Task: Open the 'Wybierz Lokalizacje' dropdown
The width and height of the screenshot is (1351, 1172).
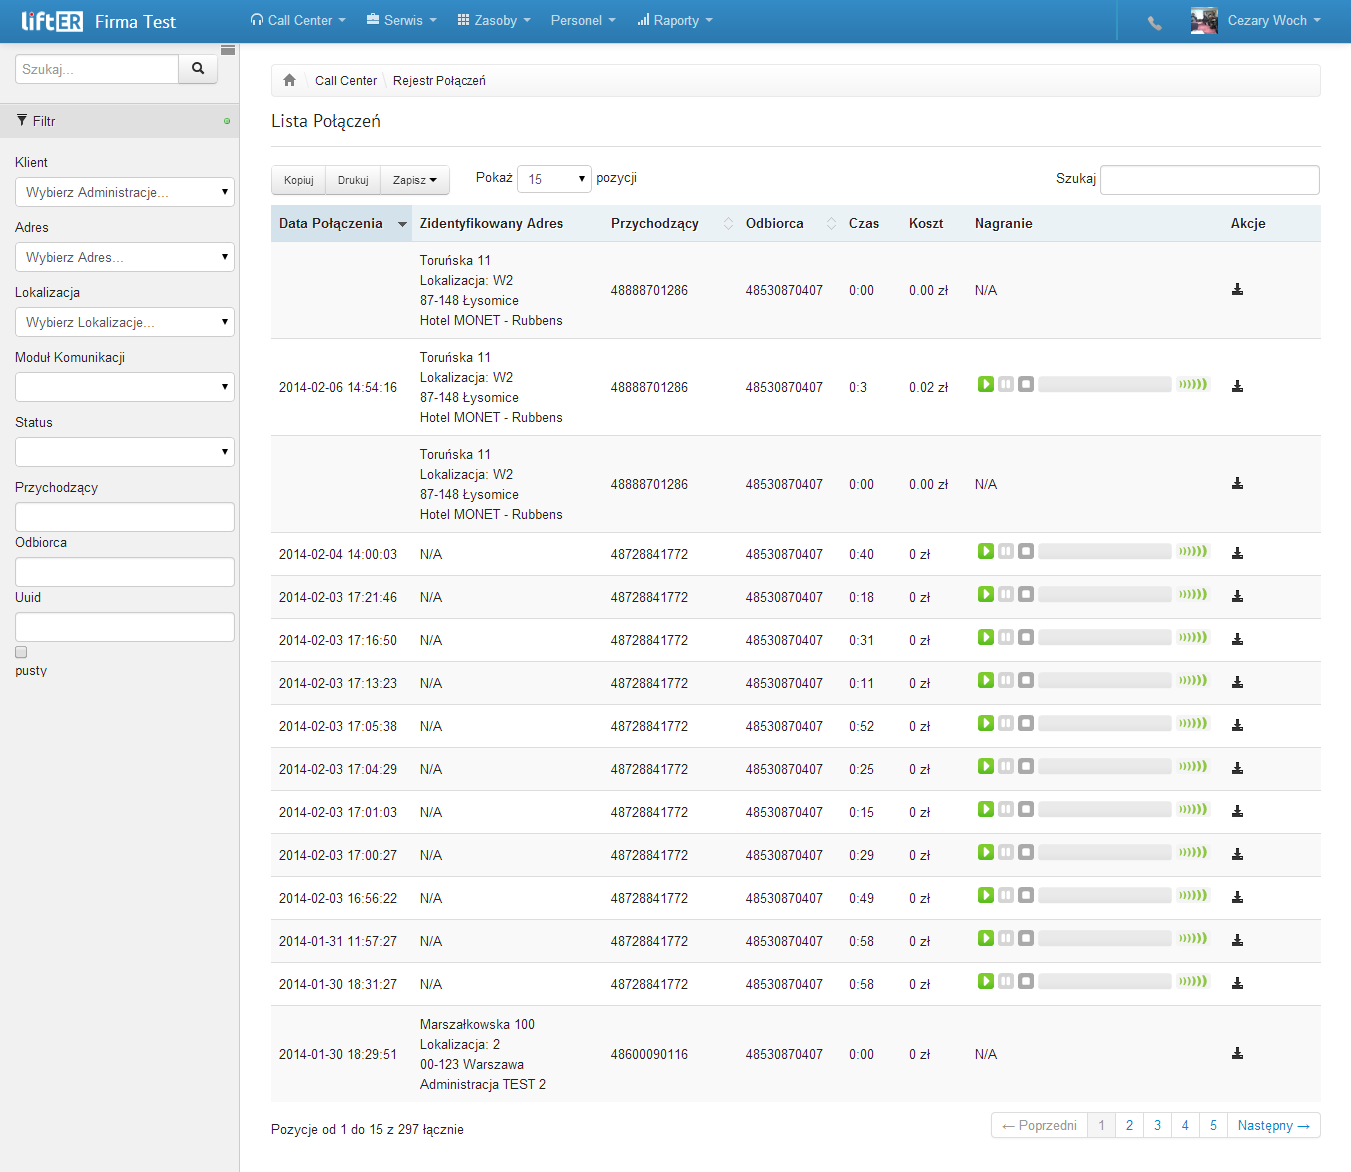Action: 125,322
